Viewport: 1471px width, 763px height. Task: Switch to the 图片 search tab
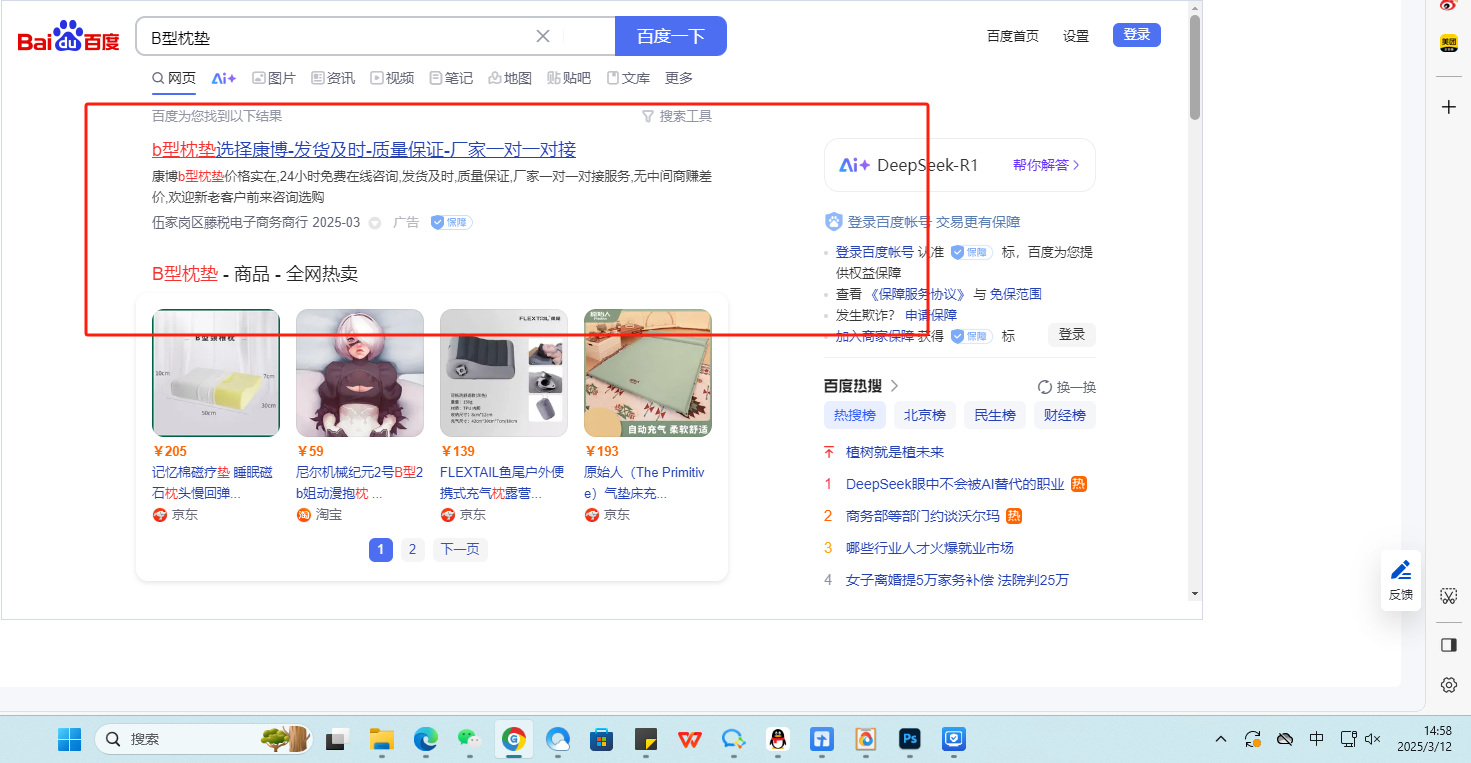point(273,78)
